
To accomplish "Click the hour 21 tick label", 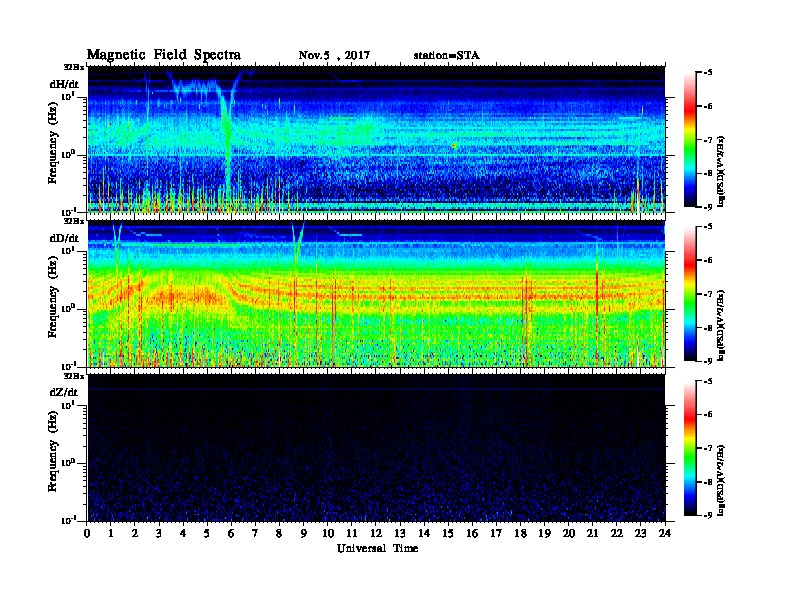I will [x=592, y=534].
